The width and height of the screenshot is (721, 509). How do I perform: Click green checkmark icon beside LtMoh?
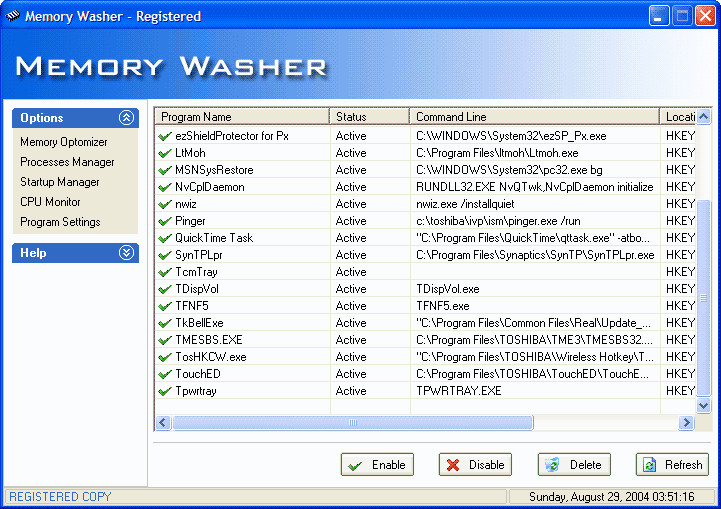(x=165, y=154)
